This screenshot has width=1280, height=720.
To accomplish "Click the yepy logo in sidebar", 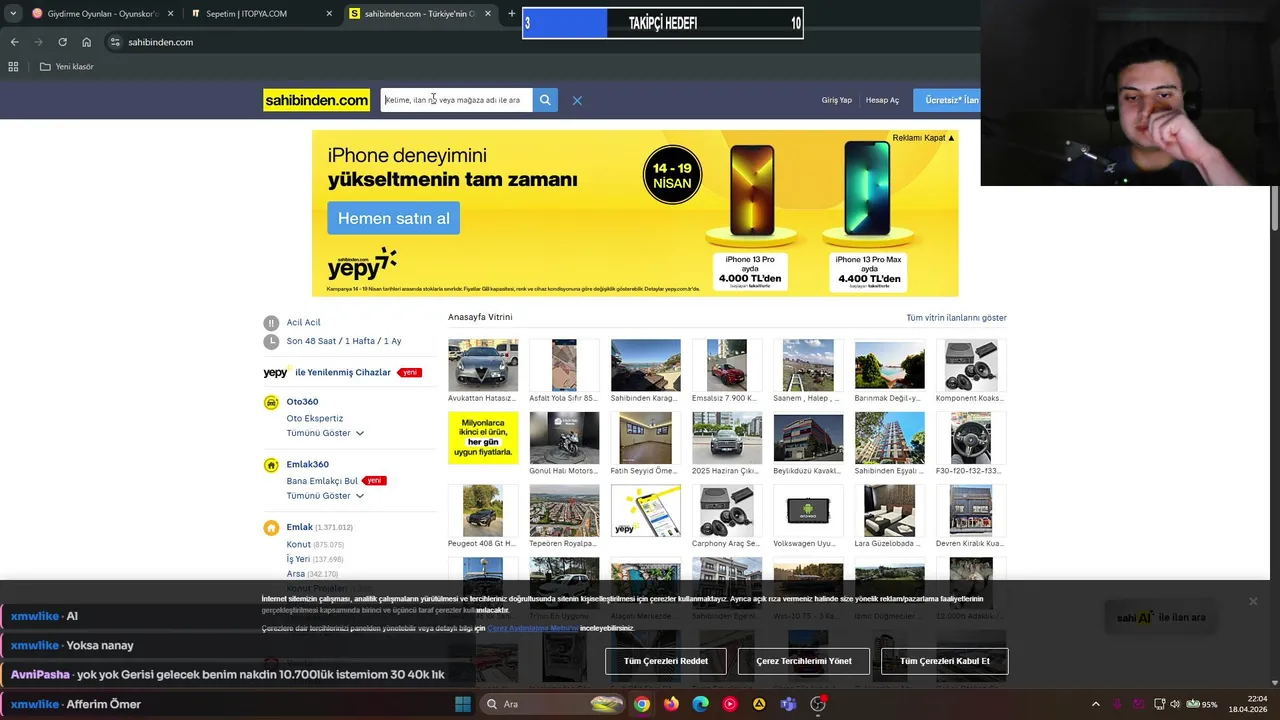I will tap(276, 372).
